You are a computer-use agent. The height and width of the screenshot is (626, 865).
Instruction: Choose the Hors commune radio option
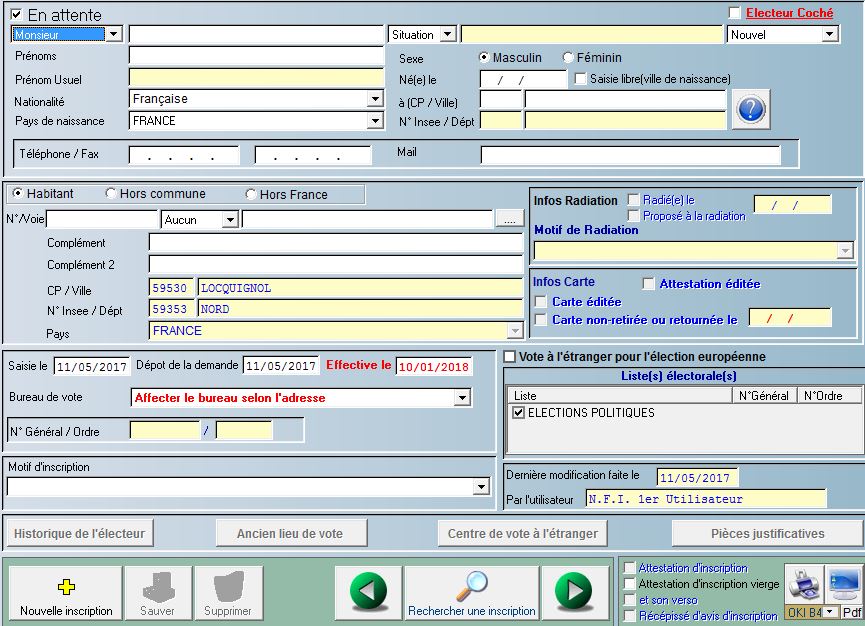point(111,194)
